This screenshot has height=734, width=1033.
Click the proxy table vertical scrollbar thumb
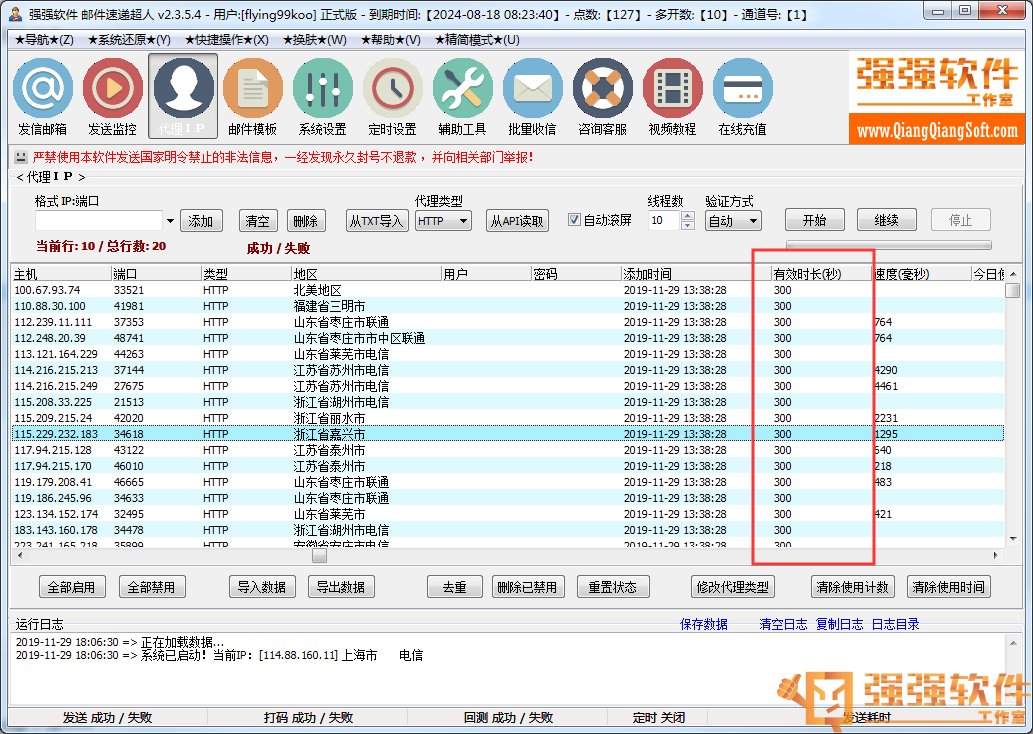[x=1013, y=290]
